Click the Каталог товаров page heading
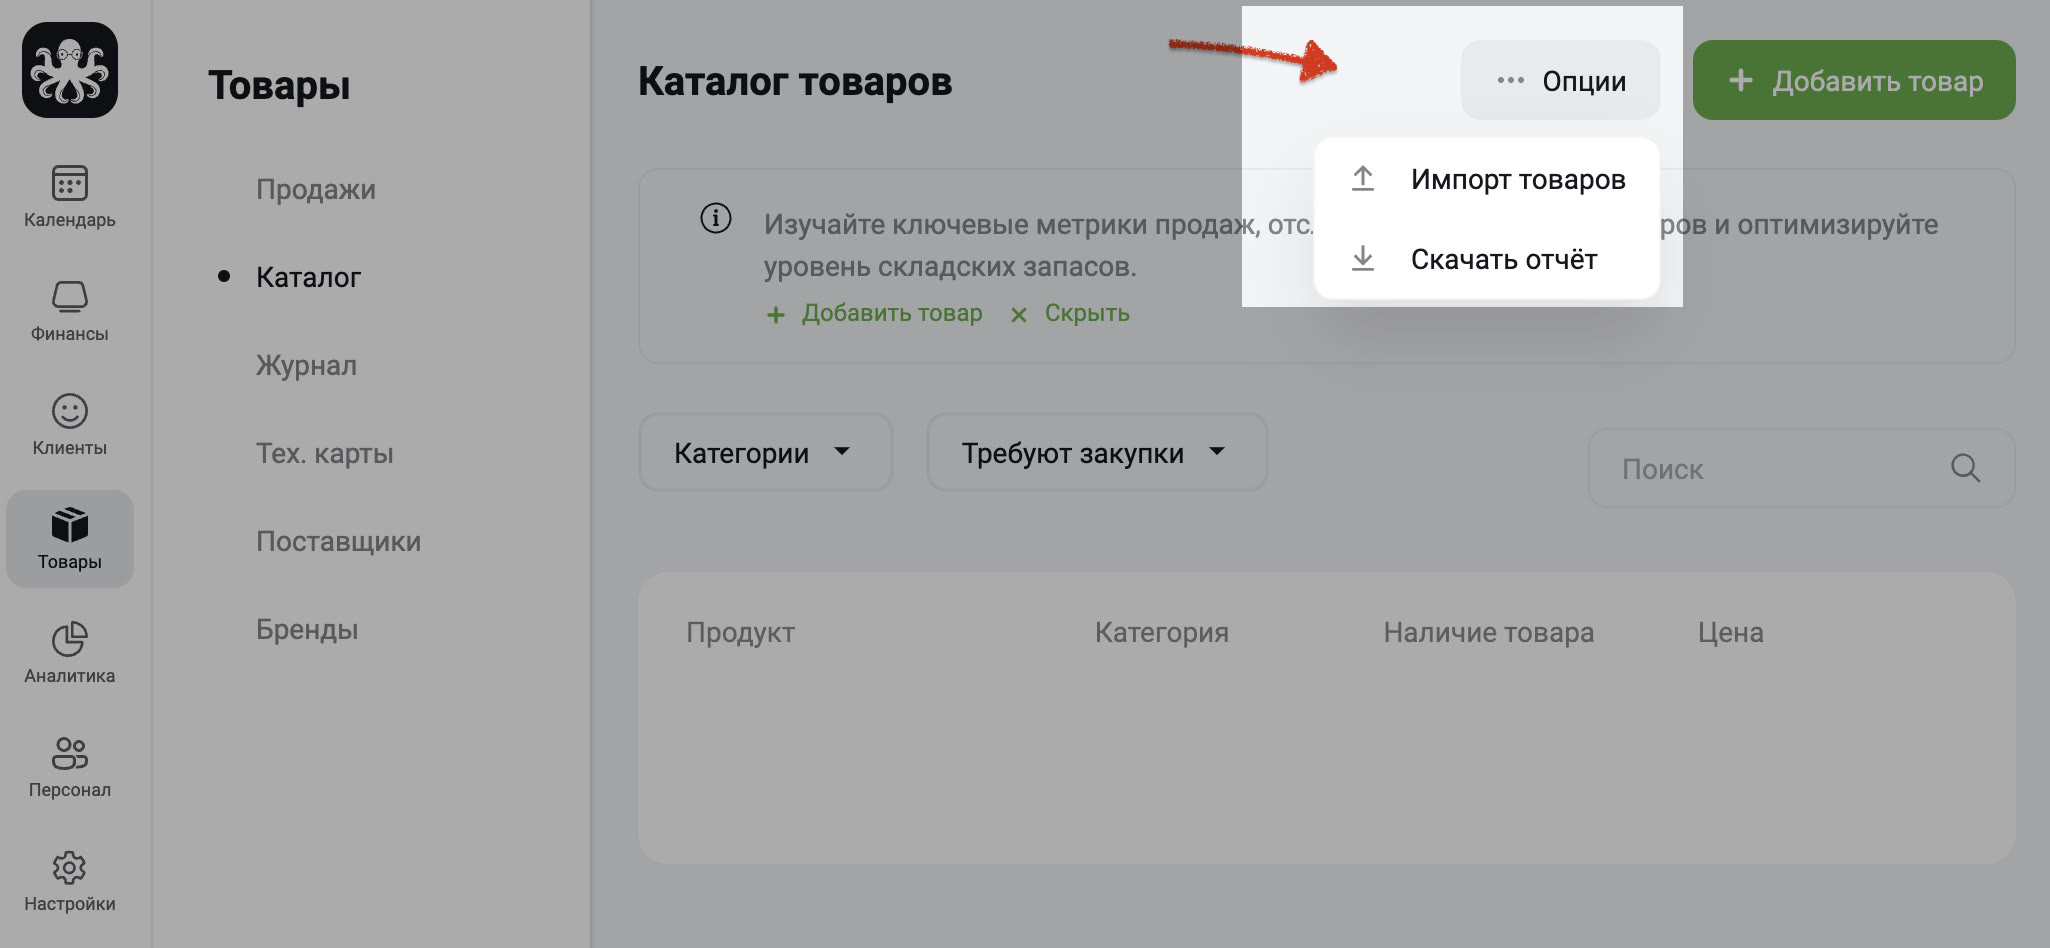 click(x=795, y=81)
